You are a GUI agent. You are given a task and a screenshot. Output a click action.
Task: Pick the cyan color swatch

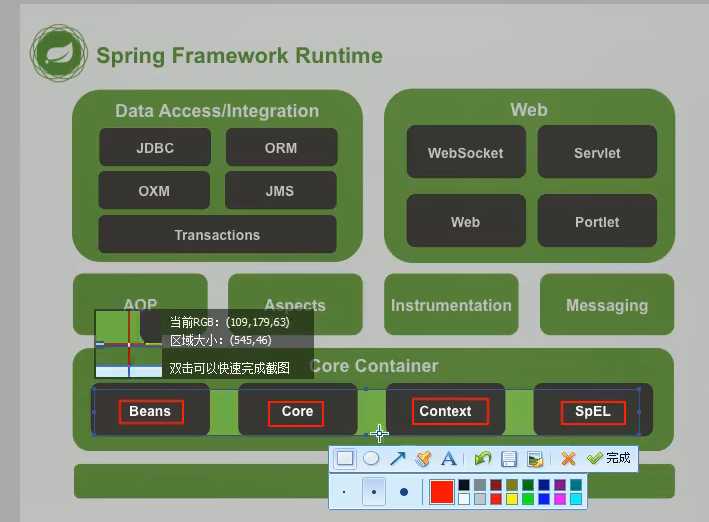point(576,499)
